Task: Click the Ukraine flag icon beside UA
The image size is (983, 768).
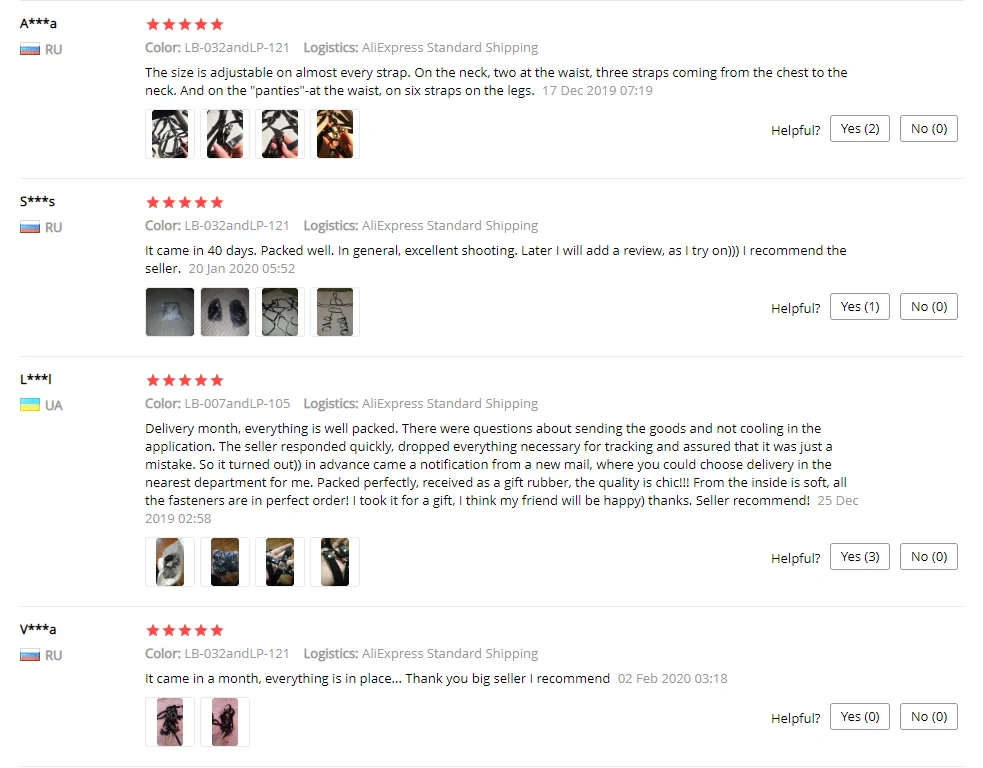Action: click(29, 405)
